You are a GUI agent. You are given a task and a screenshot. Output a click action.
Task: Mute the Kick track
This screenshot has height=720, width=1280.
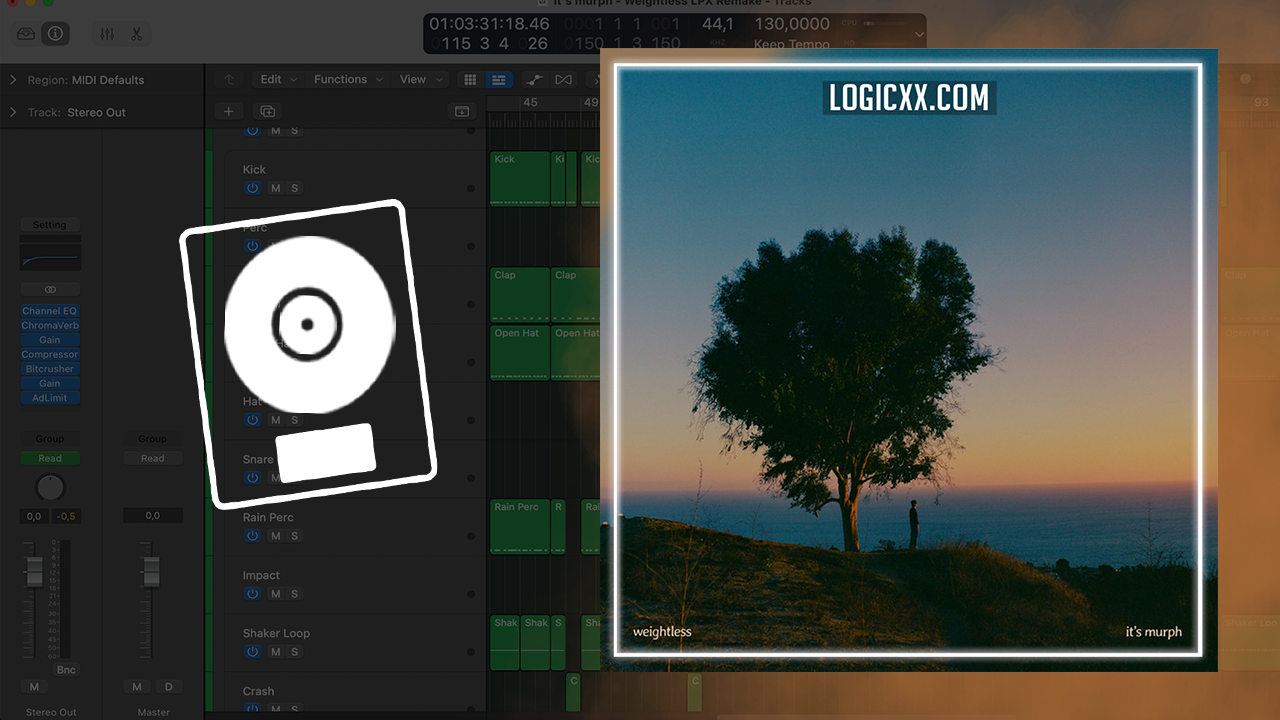276,188
